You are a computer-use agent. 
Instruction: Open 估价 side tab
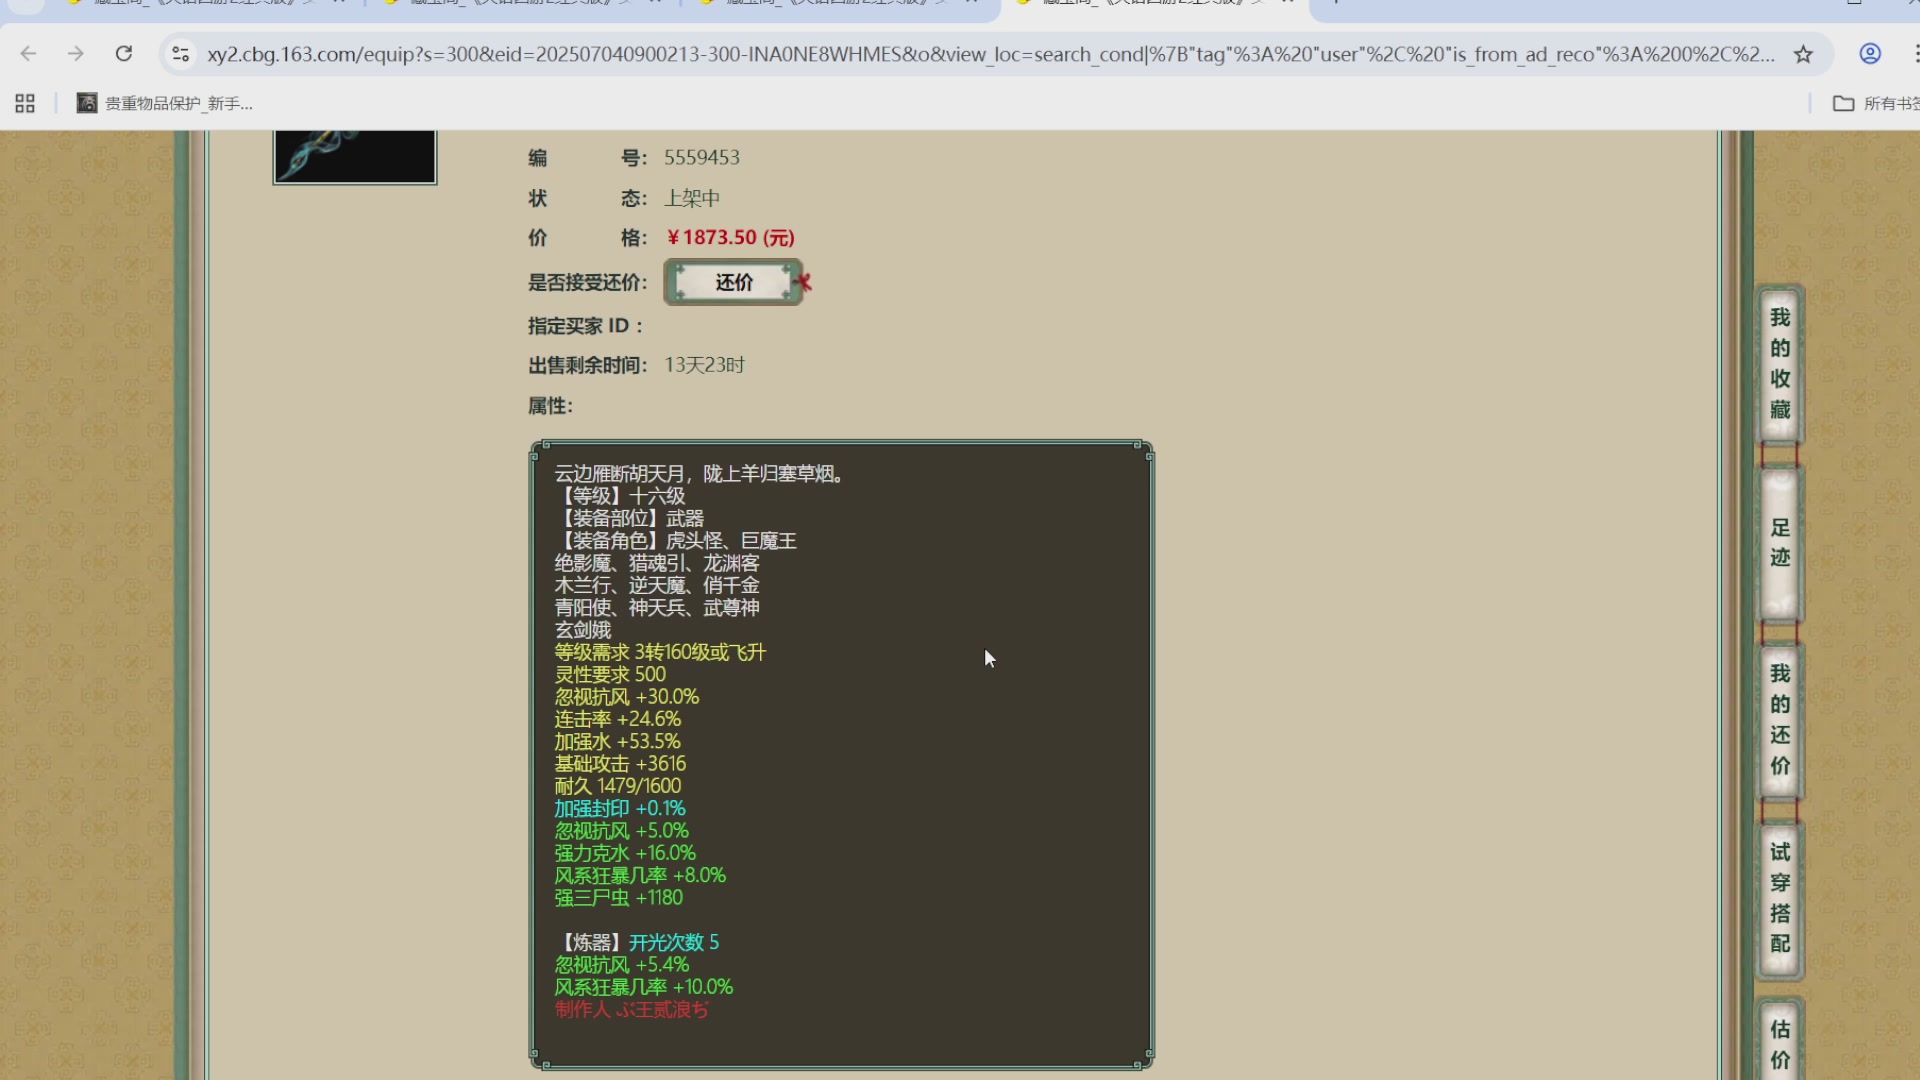[1780, 1043]
